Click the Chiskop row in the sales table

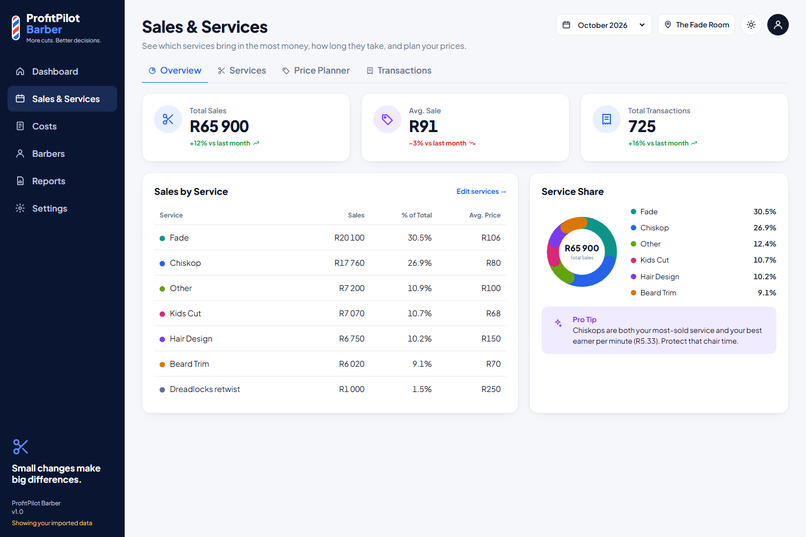coord(330,263)
